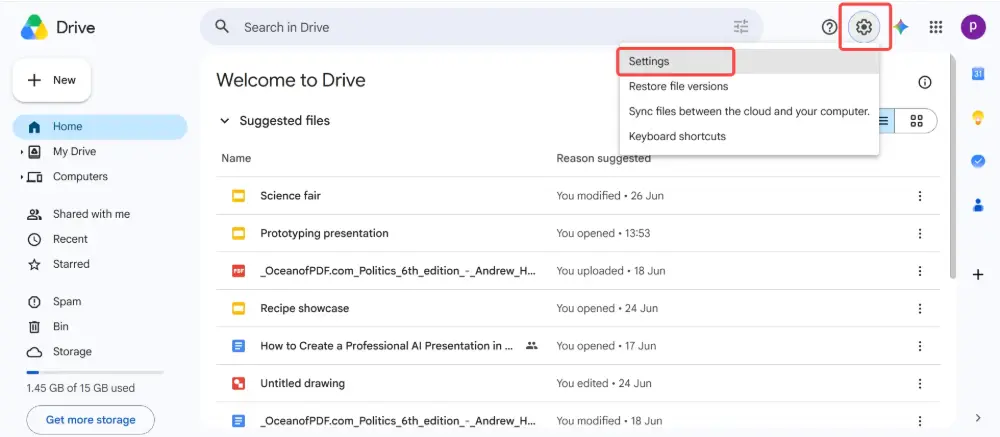
Task: Show details info icon
Action: (x=924, y=82)
